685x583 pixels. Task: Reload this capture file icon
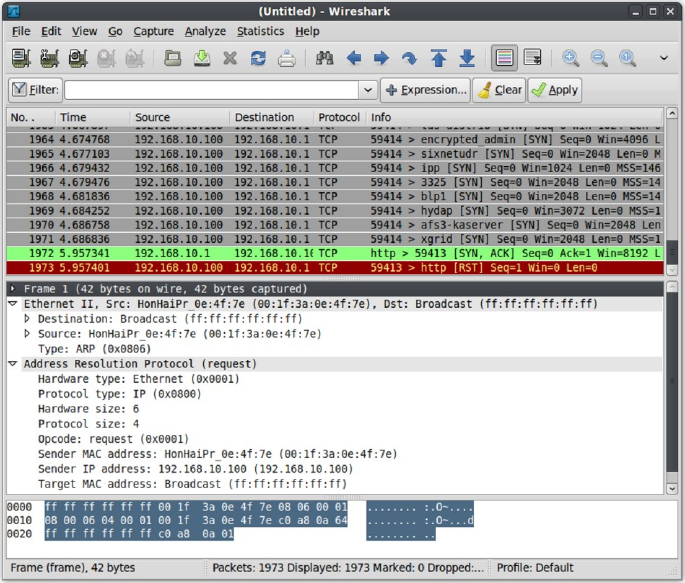pos(258,58)
